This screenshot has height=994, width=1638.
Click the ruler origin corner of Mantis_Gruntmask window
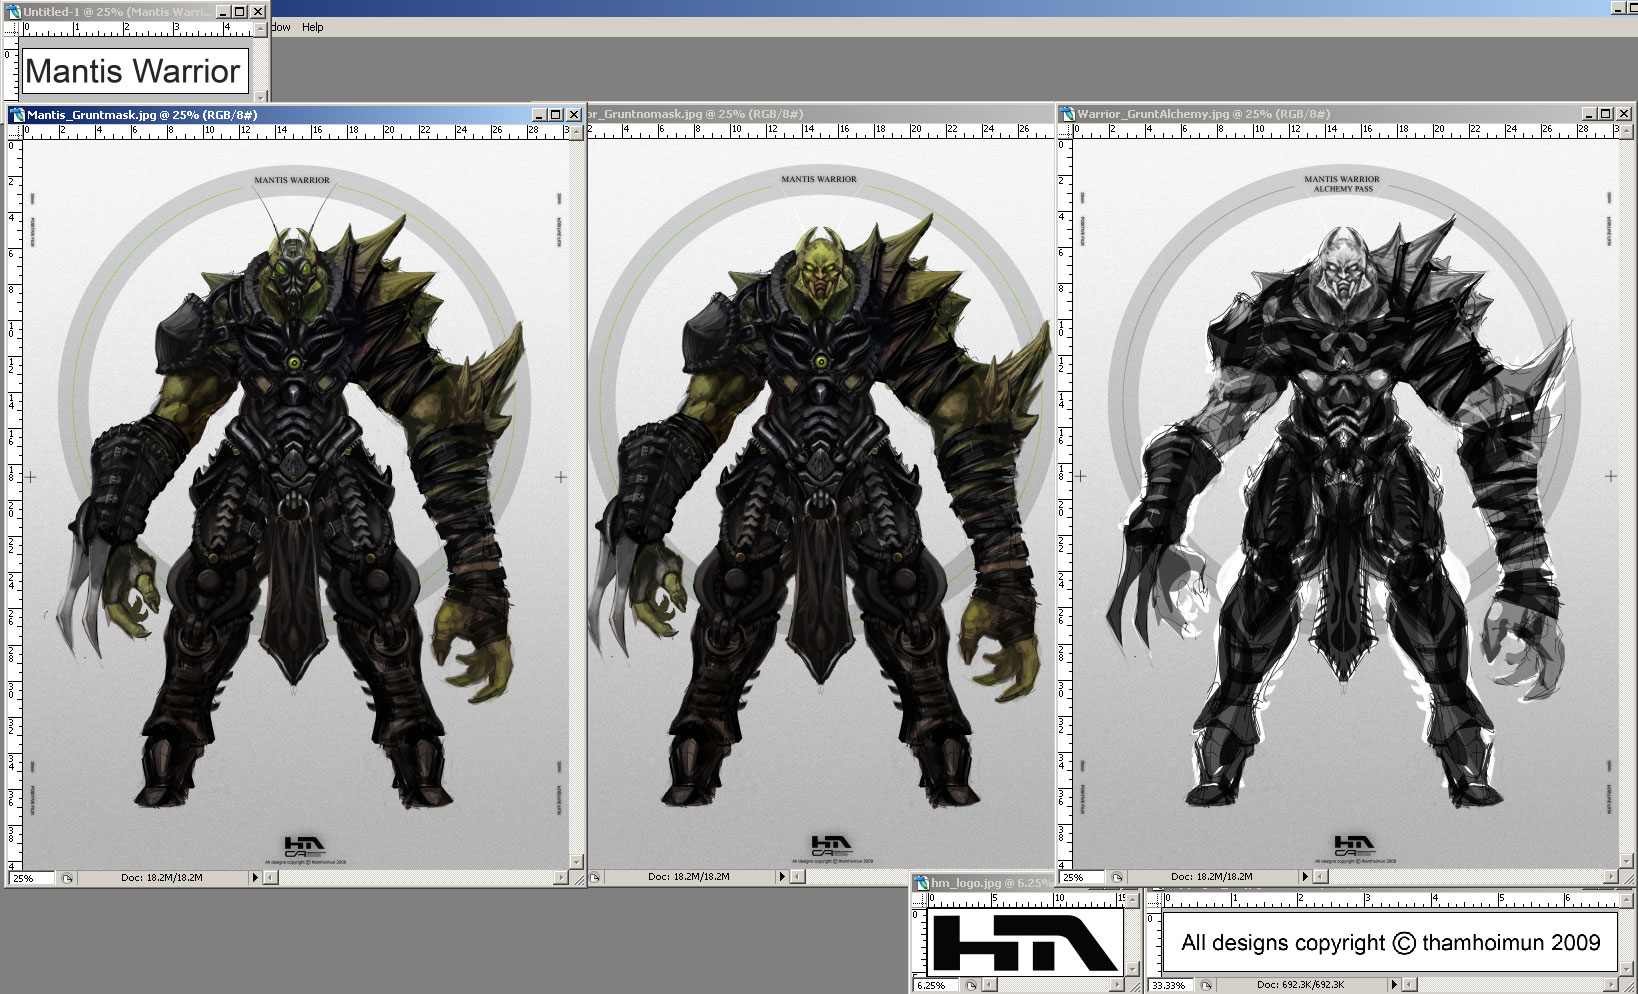tap(14, 131)
